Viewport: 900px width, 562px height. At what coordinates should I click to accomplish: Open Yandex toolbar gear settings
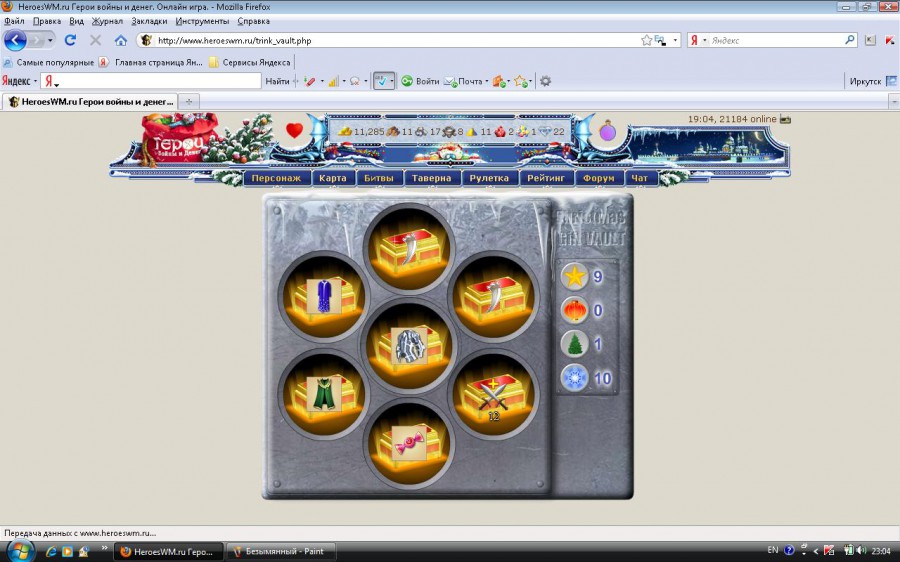[x=545, y=82]
